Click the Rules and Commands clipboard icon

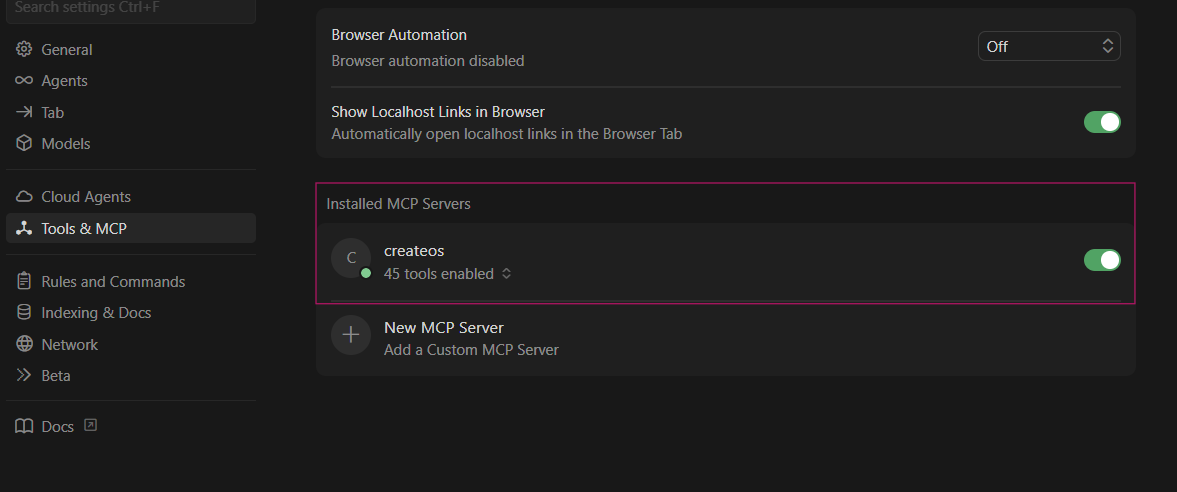(x=24, y=282)
